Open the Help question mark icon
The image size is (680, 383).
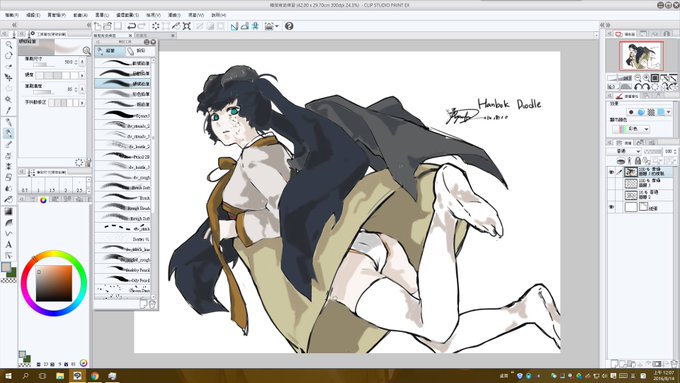click(x=289, y=26)
